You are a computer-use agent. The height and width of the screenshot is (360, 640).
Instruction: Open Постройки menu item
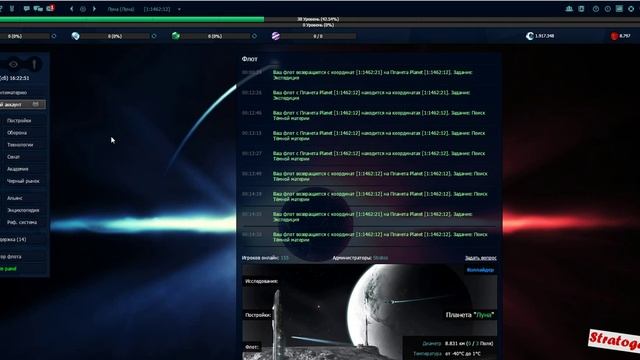[x=19, y=121]
